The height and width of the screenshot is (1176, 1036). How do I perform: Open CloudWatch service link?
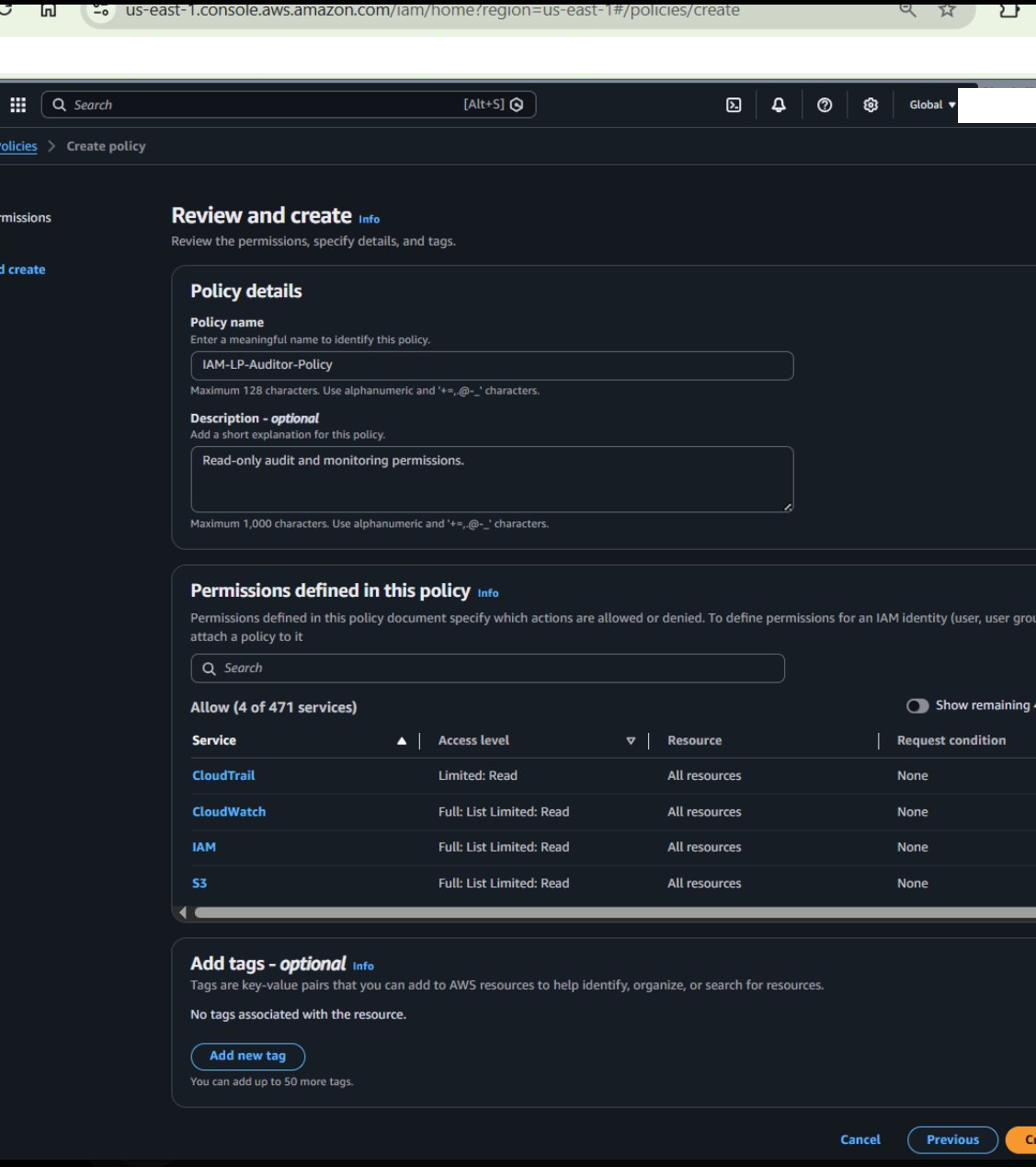[229, 812]
